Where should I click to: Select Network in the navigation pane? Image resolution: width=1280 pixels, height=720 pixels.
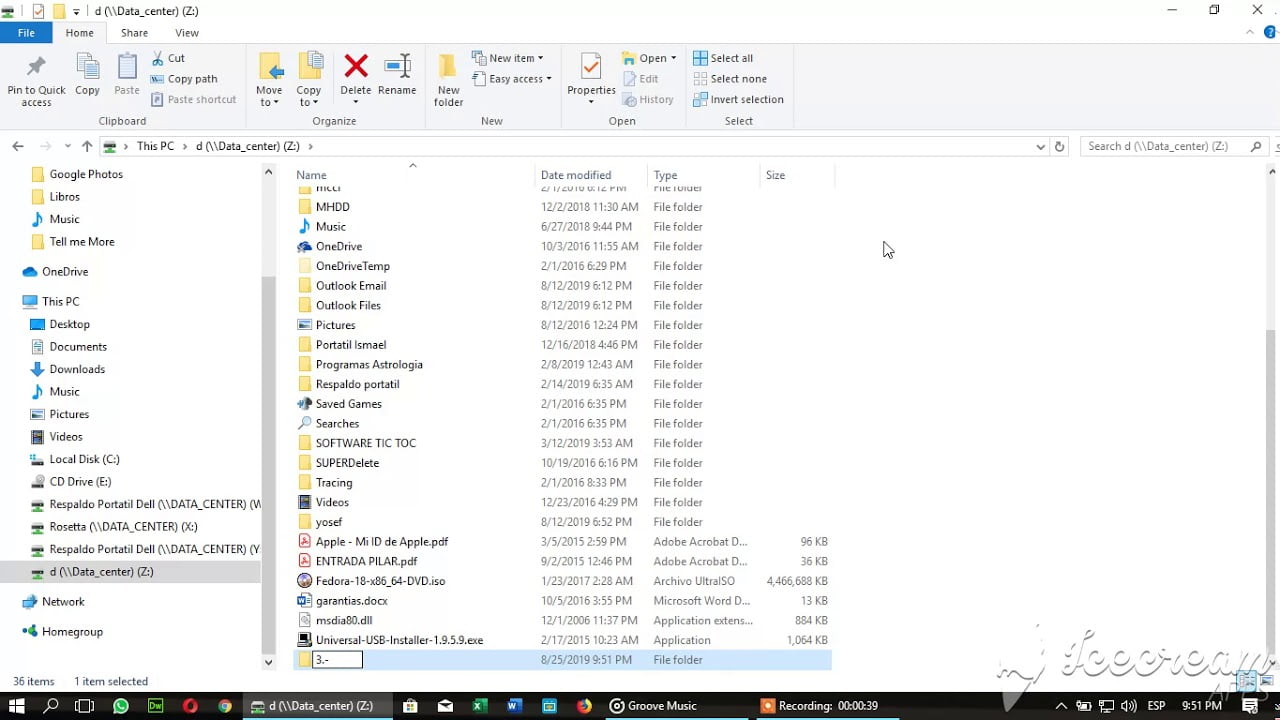(x=63, y=602)
